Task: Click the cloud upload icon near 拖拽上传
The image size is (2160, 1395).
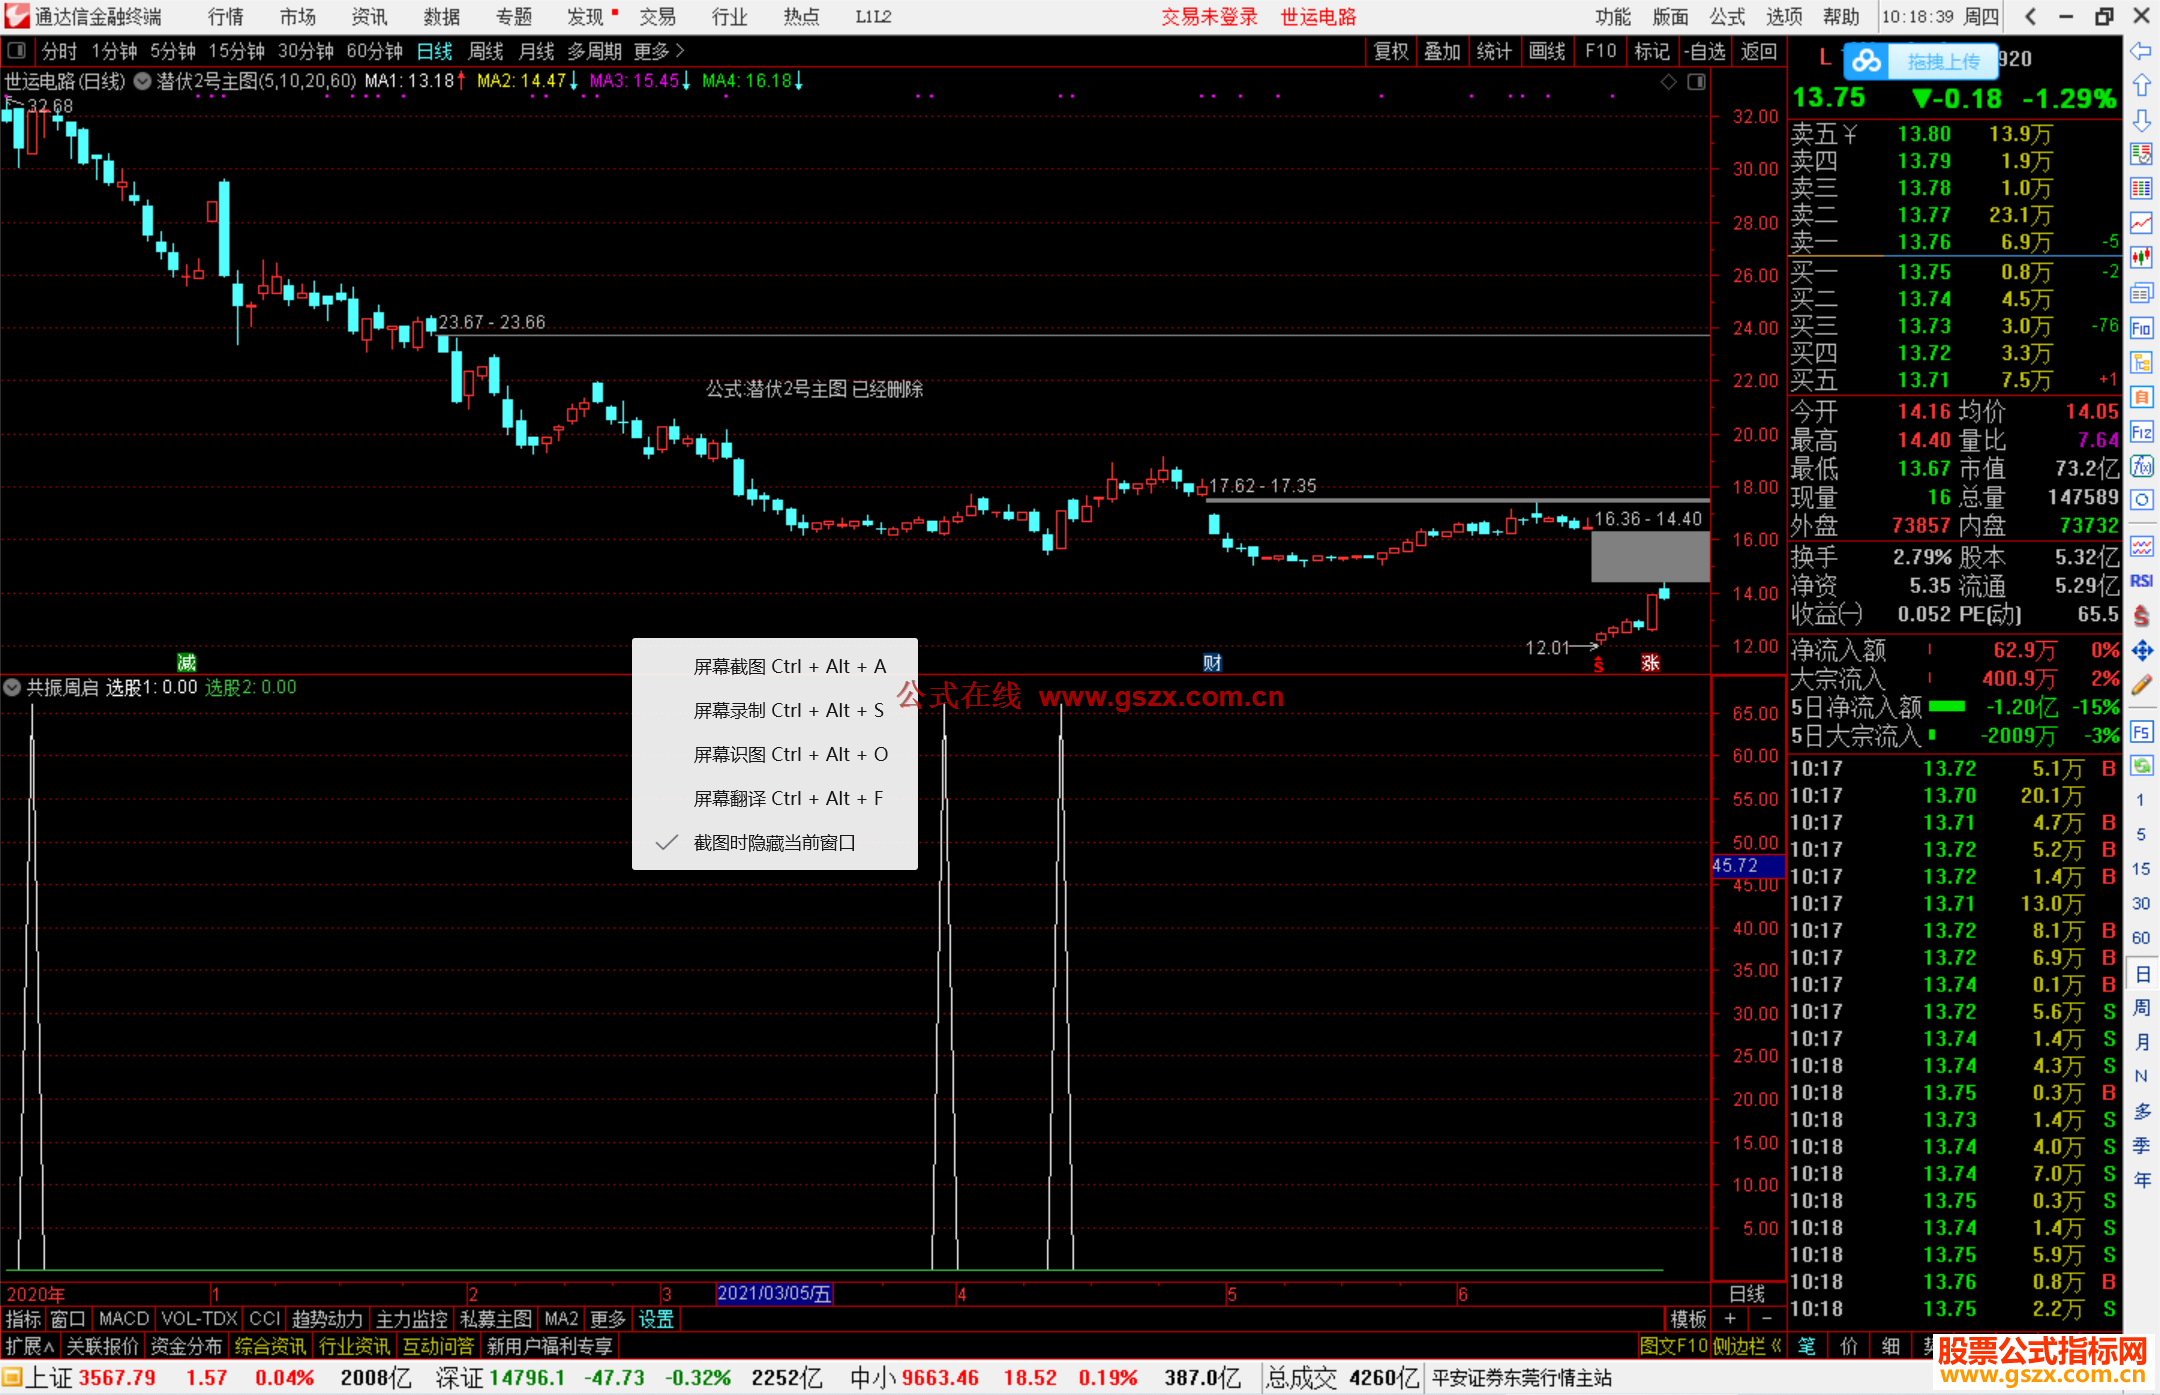Action: [x=1866, y=61]
